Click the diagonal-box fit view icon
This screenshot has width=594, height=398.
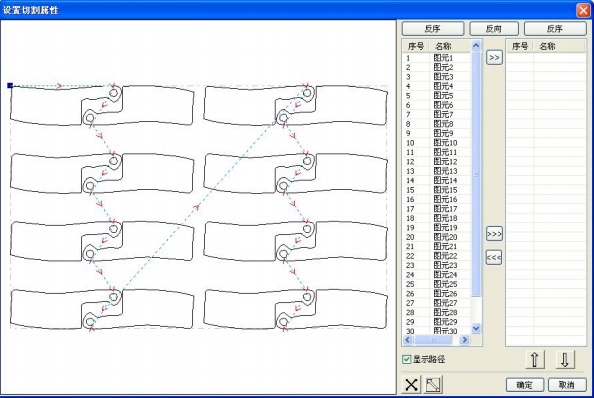click(433, 385)
